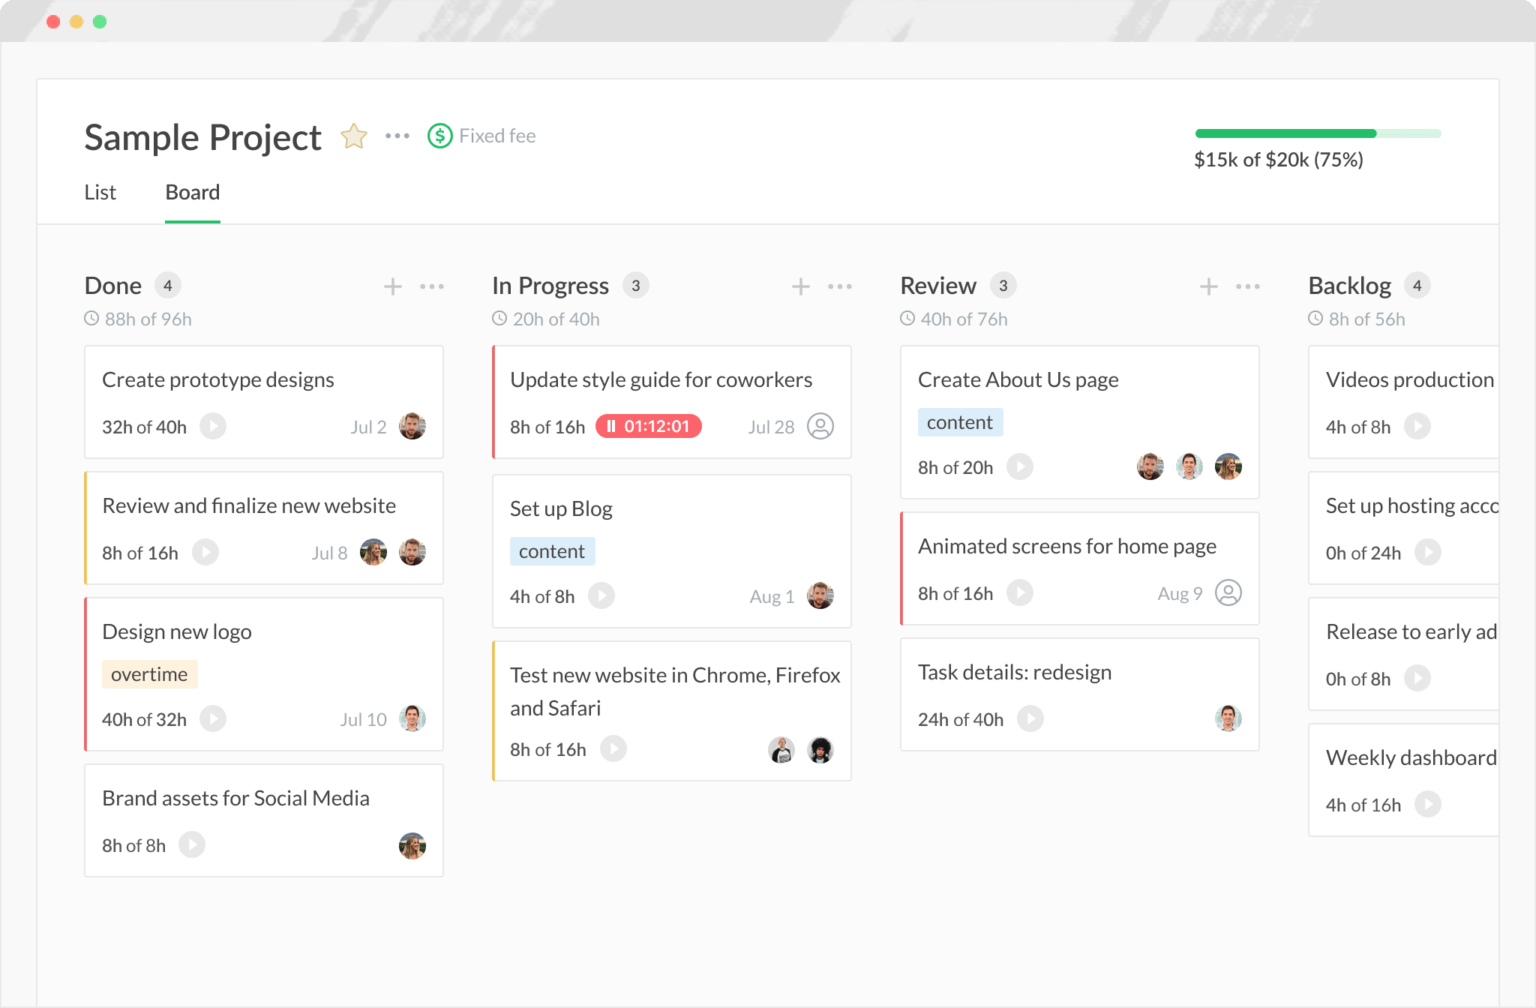
Task: Open the Done column overflow menu
Action: tap(433, 287)
